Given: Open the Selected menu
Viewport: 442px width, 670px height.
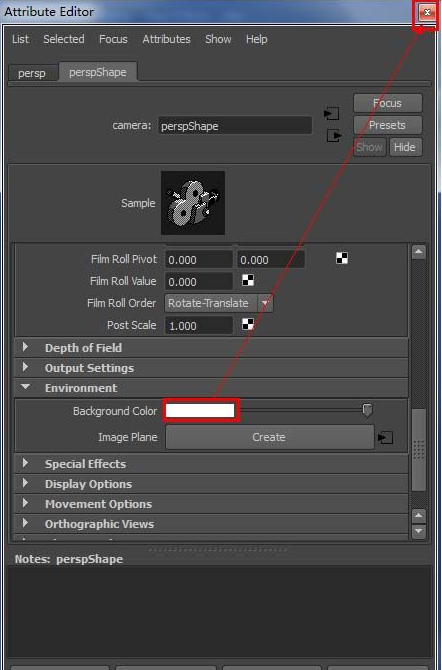Looking at the screenshot, I should [64, 39].
